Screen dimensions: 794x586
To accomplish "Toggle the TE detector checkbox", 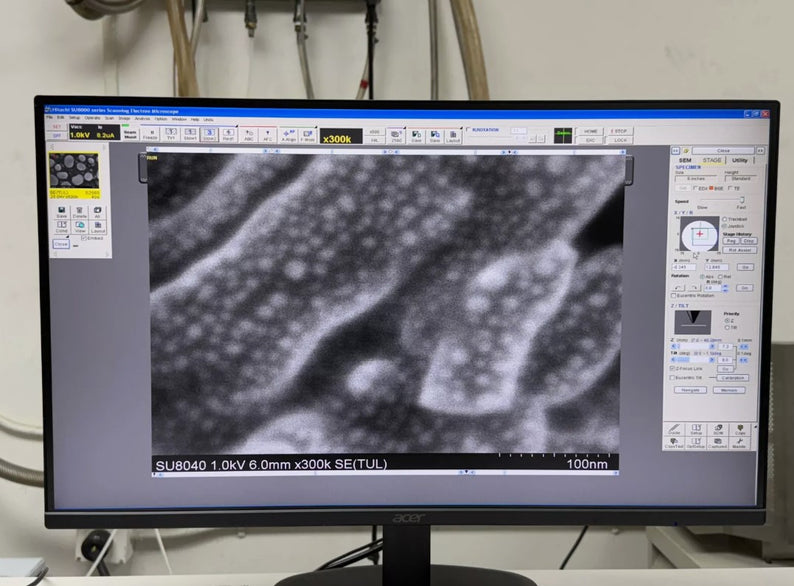I will [730, 188].
